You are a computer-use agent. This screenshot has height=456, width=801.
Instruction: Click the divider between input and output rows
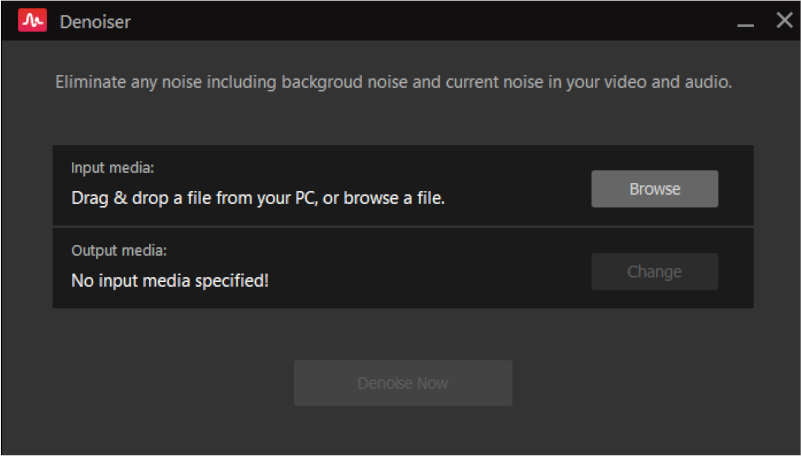(x=400, y=227)
